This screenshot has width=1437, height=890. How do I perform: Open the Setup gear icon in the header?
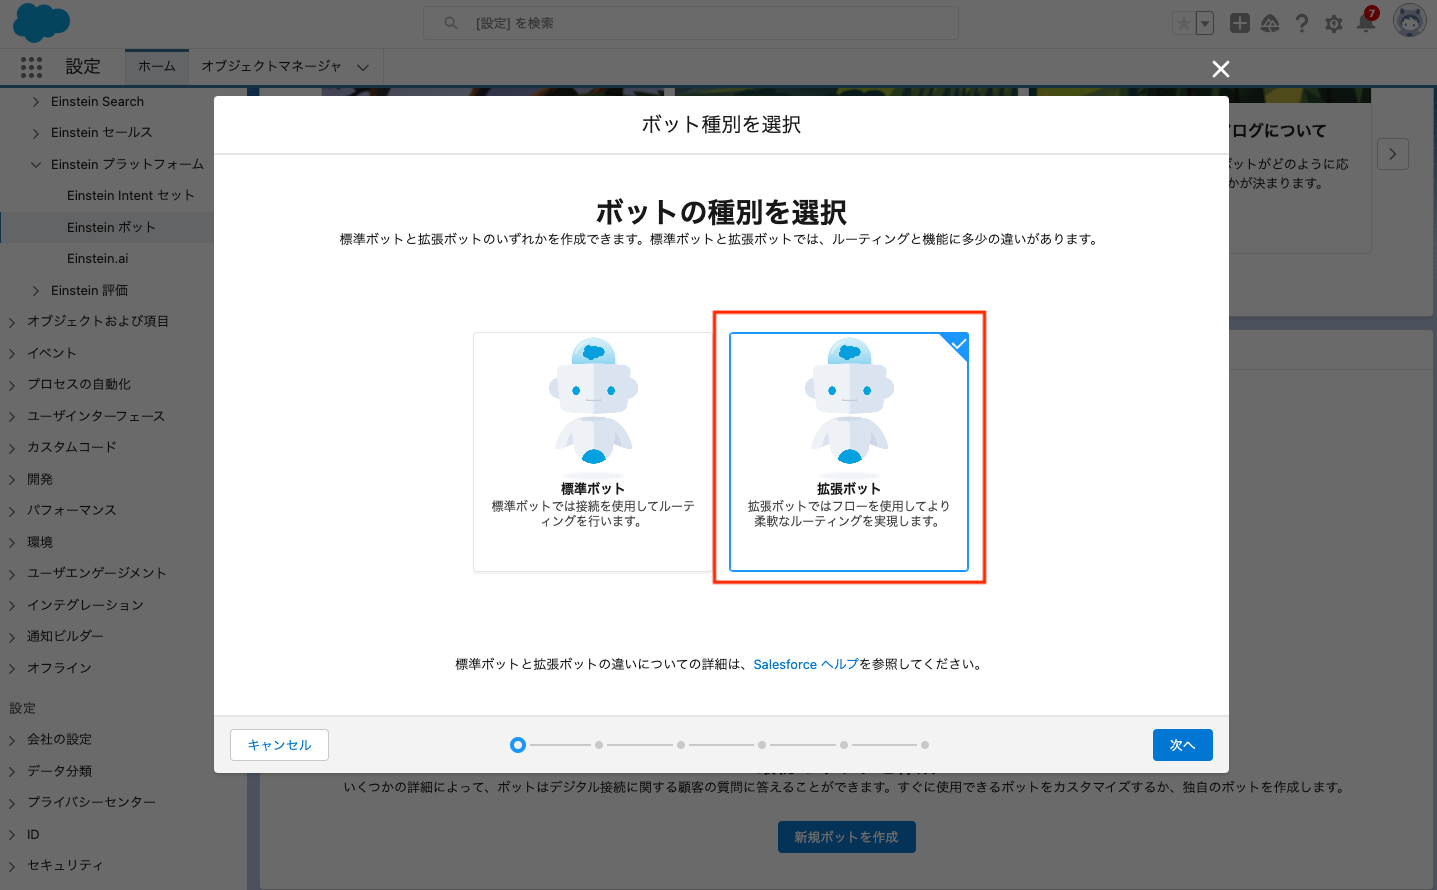pyautogui.click(x=1333, y=22)
